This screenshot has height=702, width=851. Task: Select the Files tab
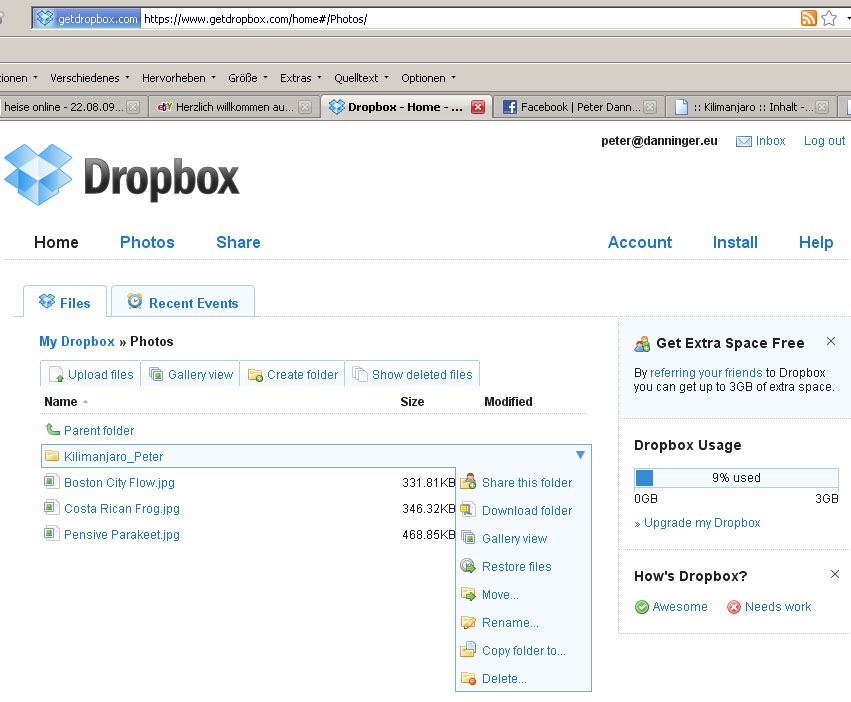point(65,301)
